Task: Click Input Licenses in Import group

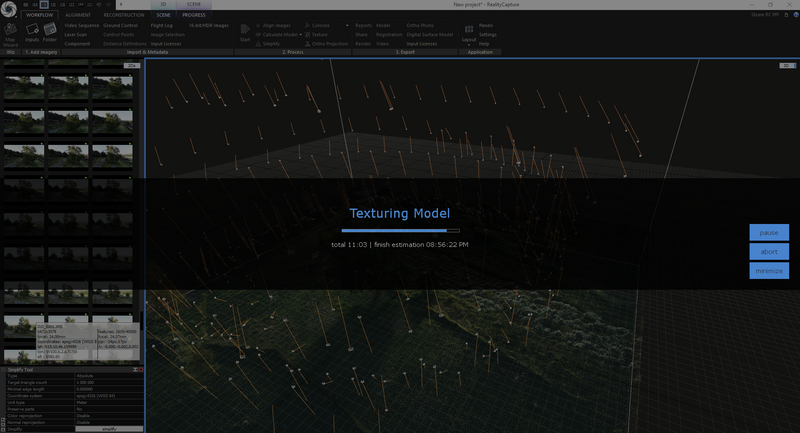Action: click(x=166, y=44)
